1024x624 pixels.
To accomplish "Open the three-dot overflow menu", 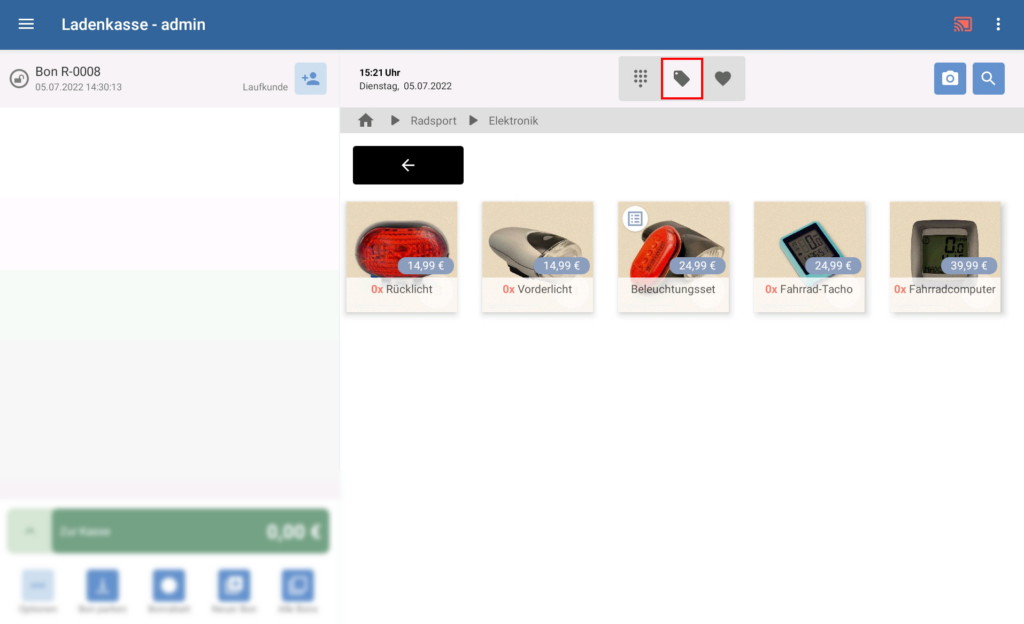I will (x=998, y=24).
